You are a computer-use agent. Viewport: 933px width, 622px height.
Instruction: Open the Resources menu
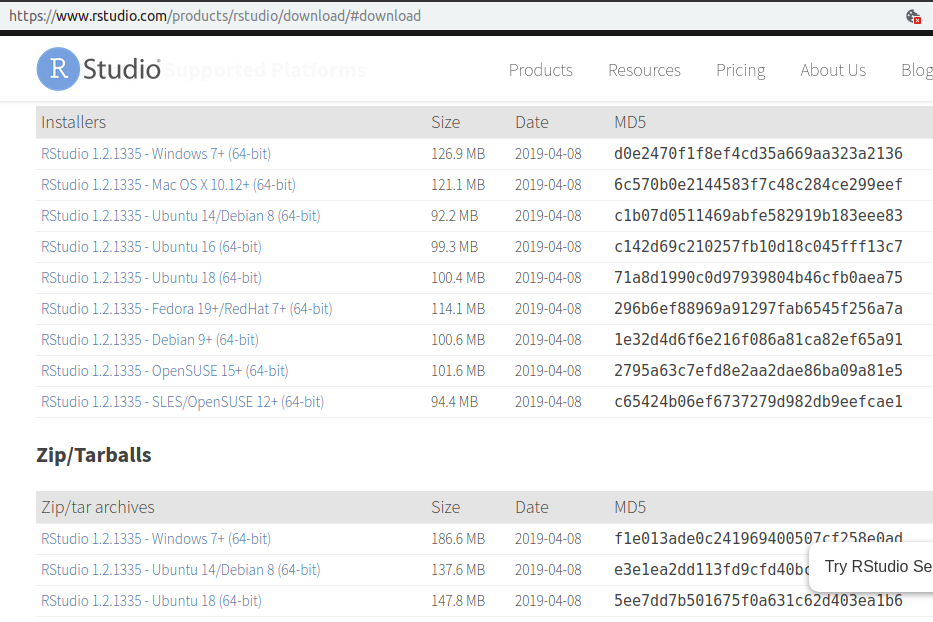(x=644, y=70)
